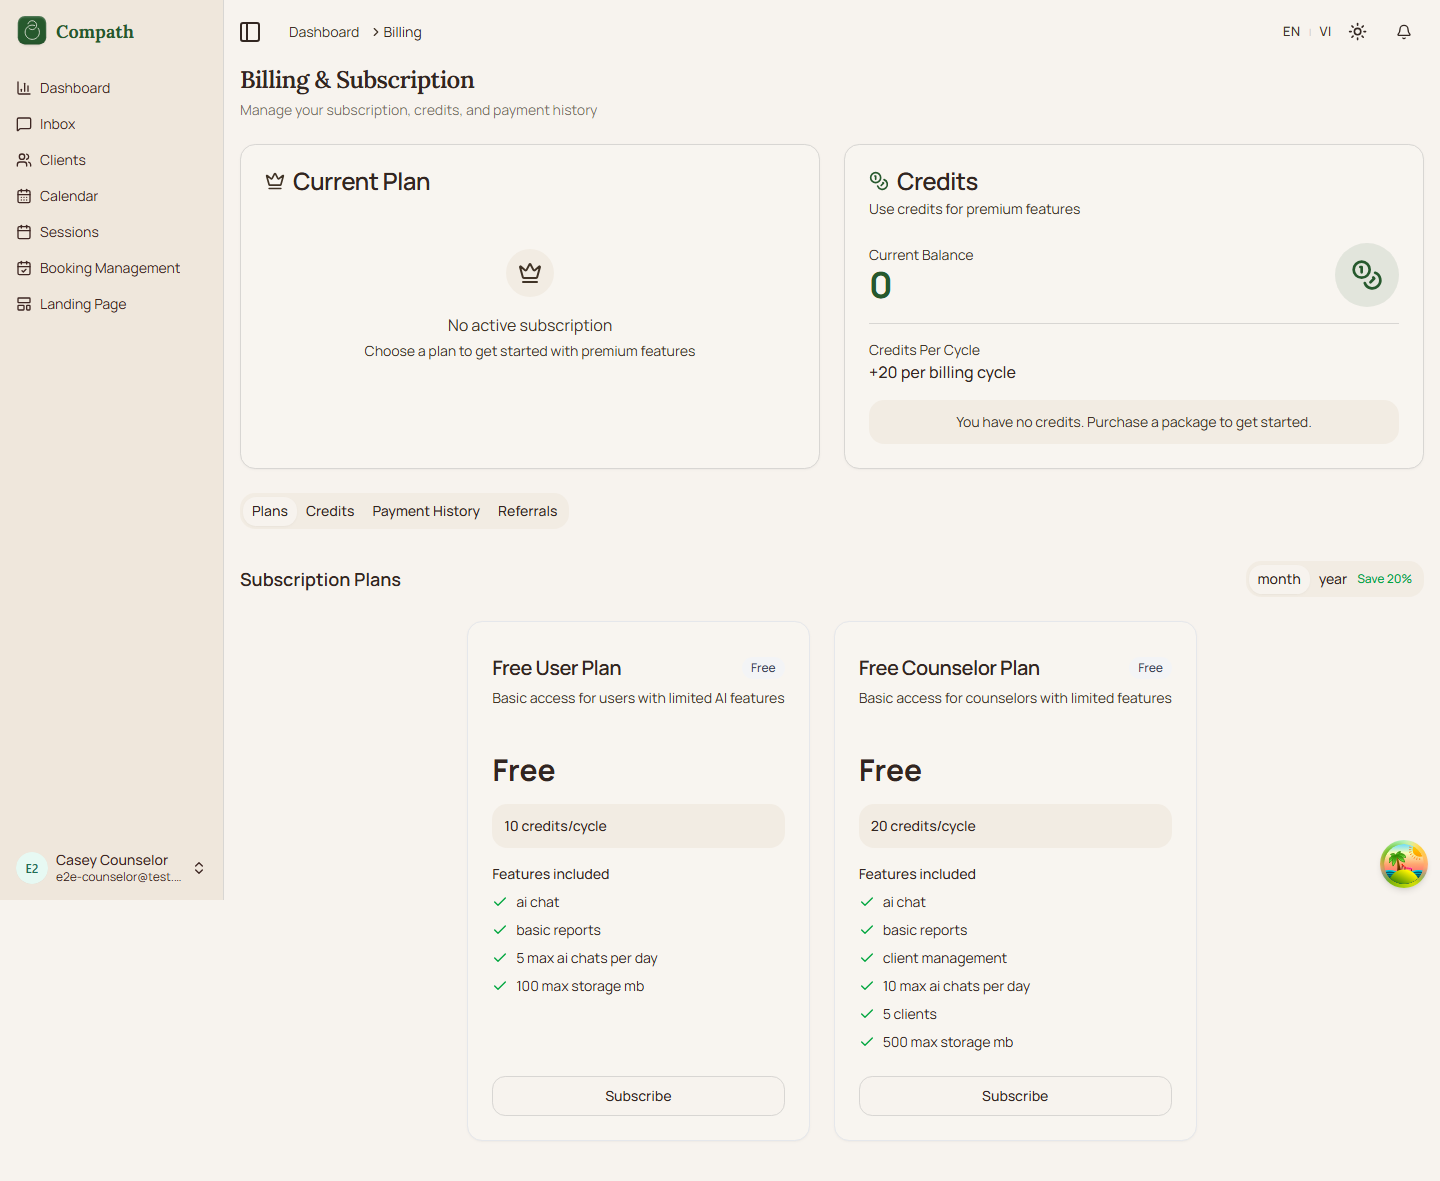This screenshot has width=1440, height=1181.
Task: Click the Landing Page layout icon
Action: 24,304
